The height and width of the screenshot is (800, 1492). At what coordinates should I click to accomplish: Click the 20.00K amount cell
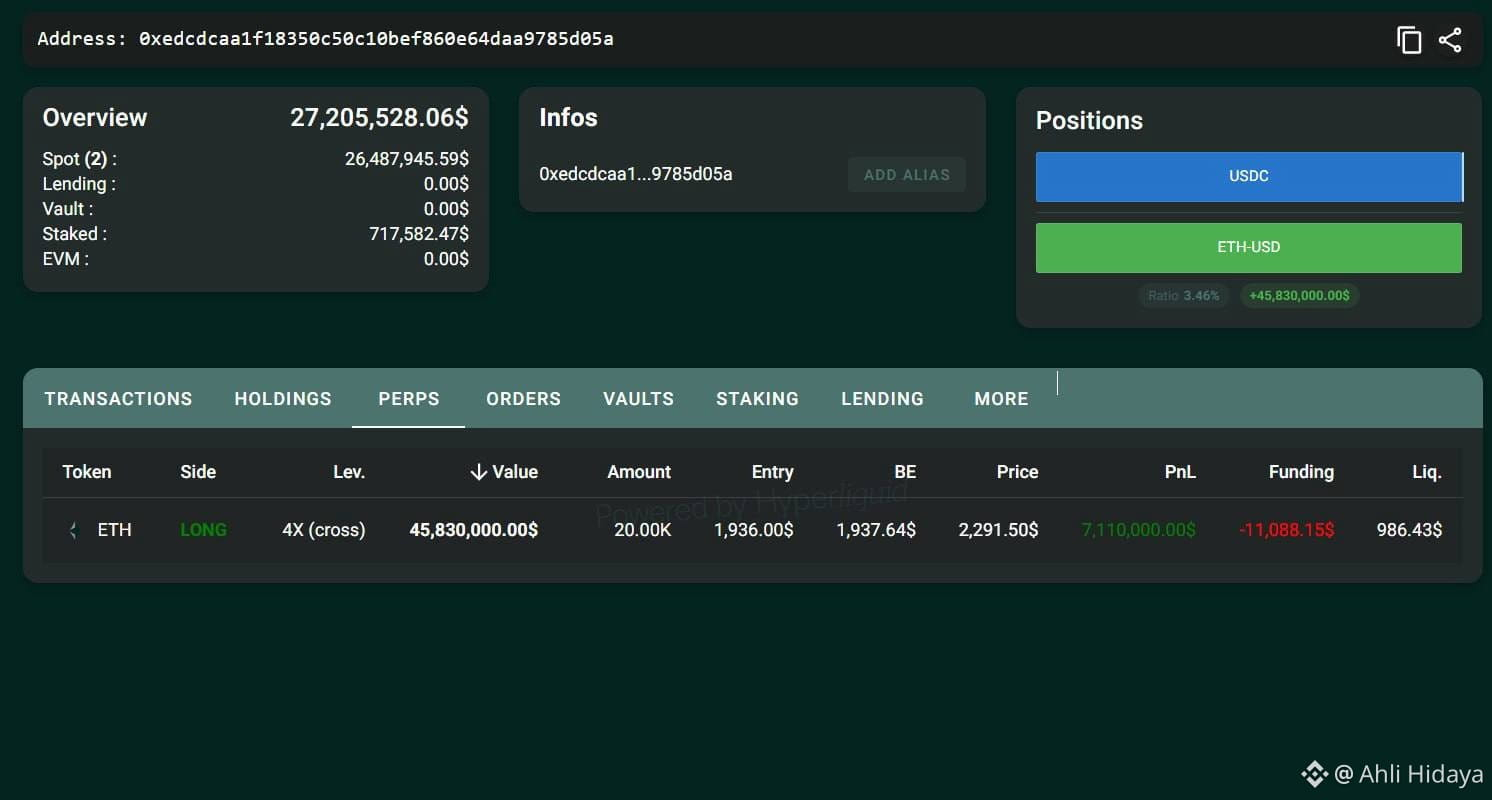click(x=642, y=530)
